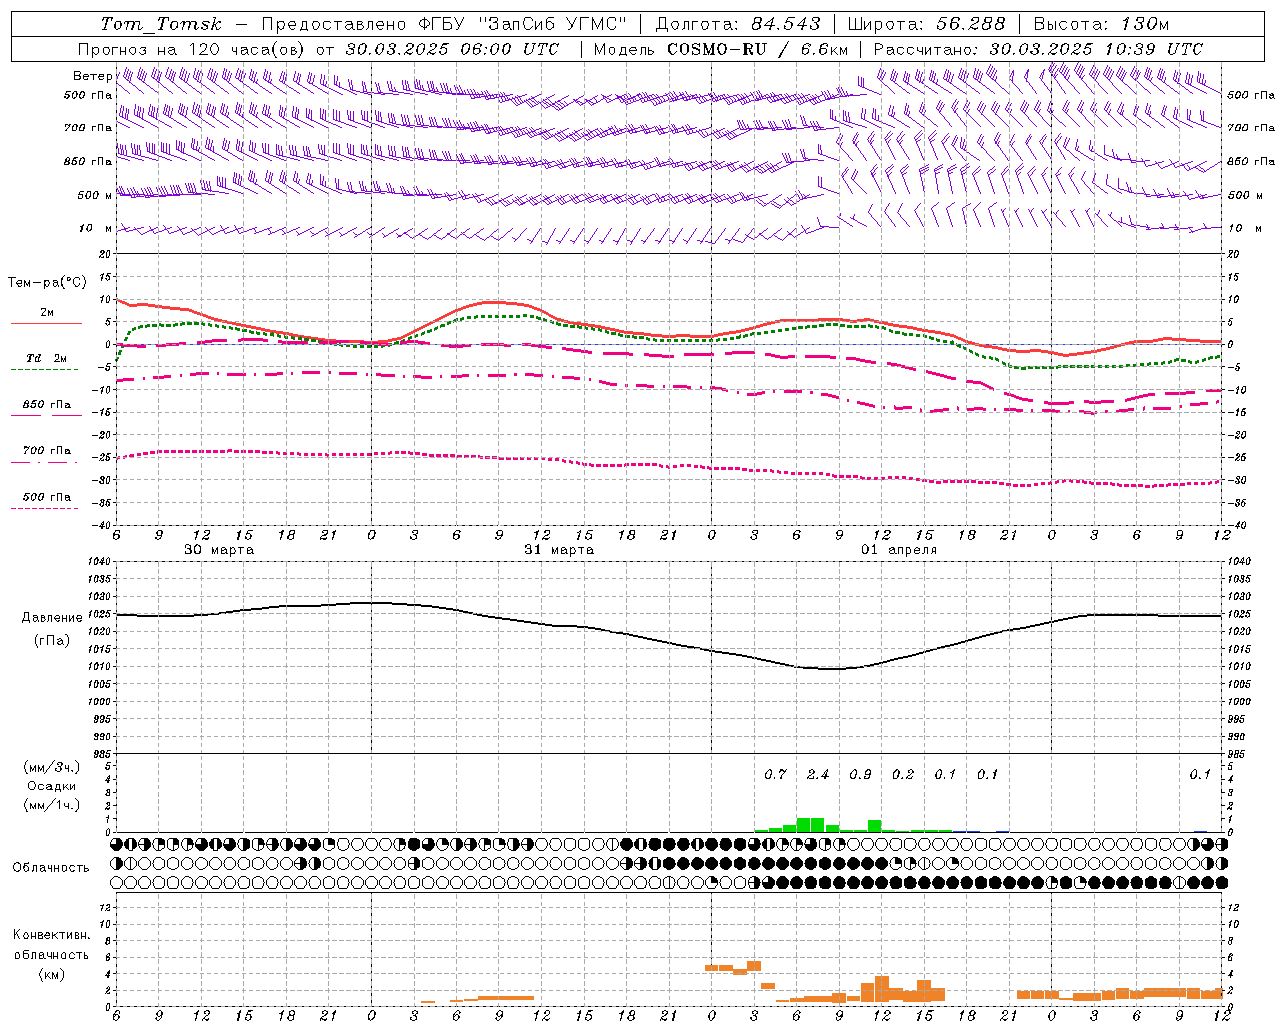
Task: Click the 'Ветер' wind panel label
Action: tap(92, 76)
